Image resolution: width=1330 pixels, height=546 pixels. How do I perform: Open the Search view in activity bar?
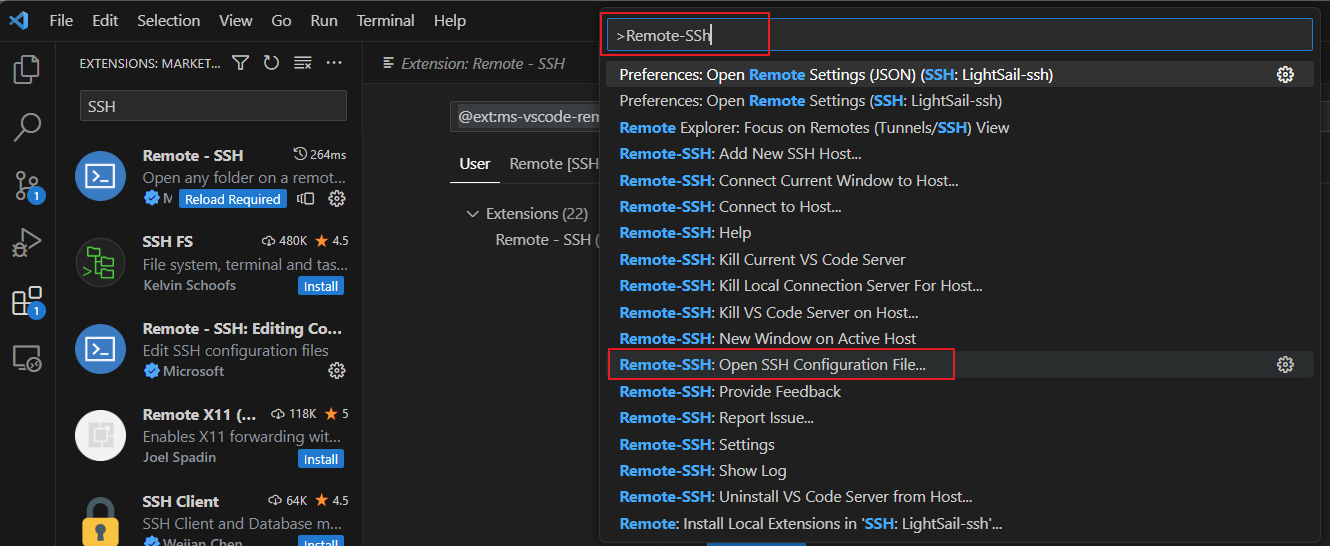27,127
